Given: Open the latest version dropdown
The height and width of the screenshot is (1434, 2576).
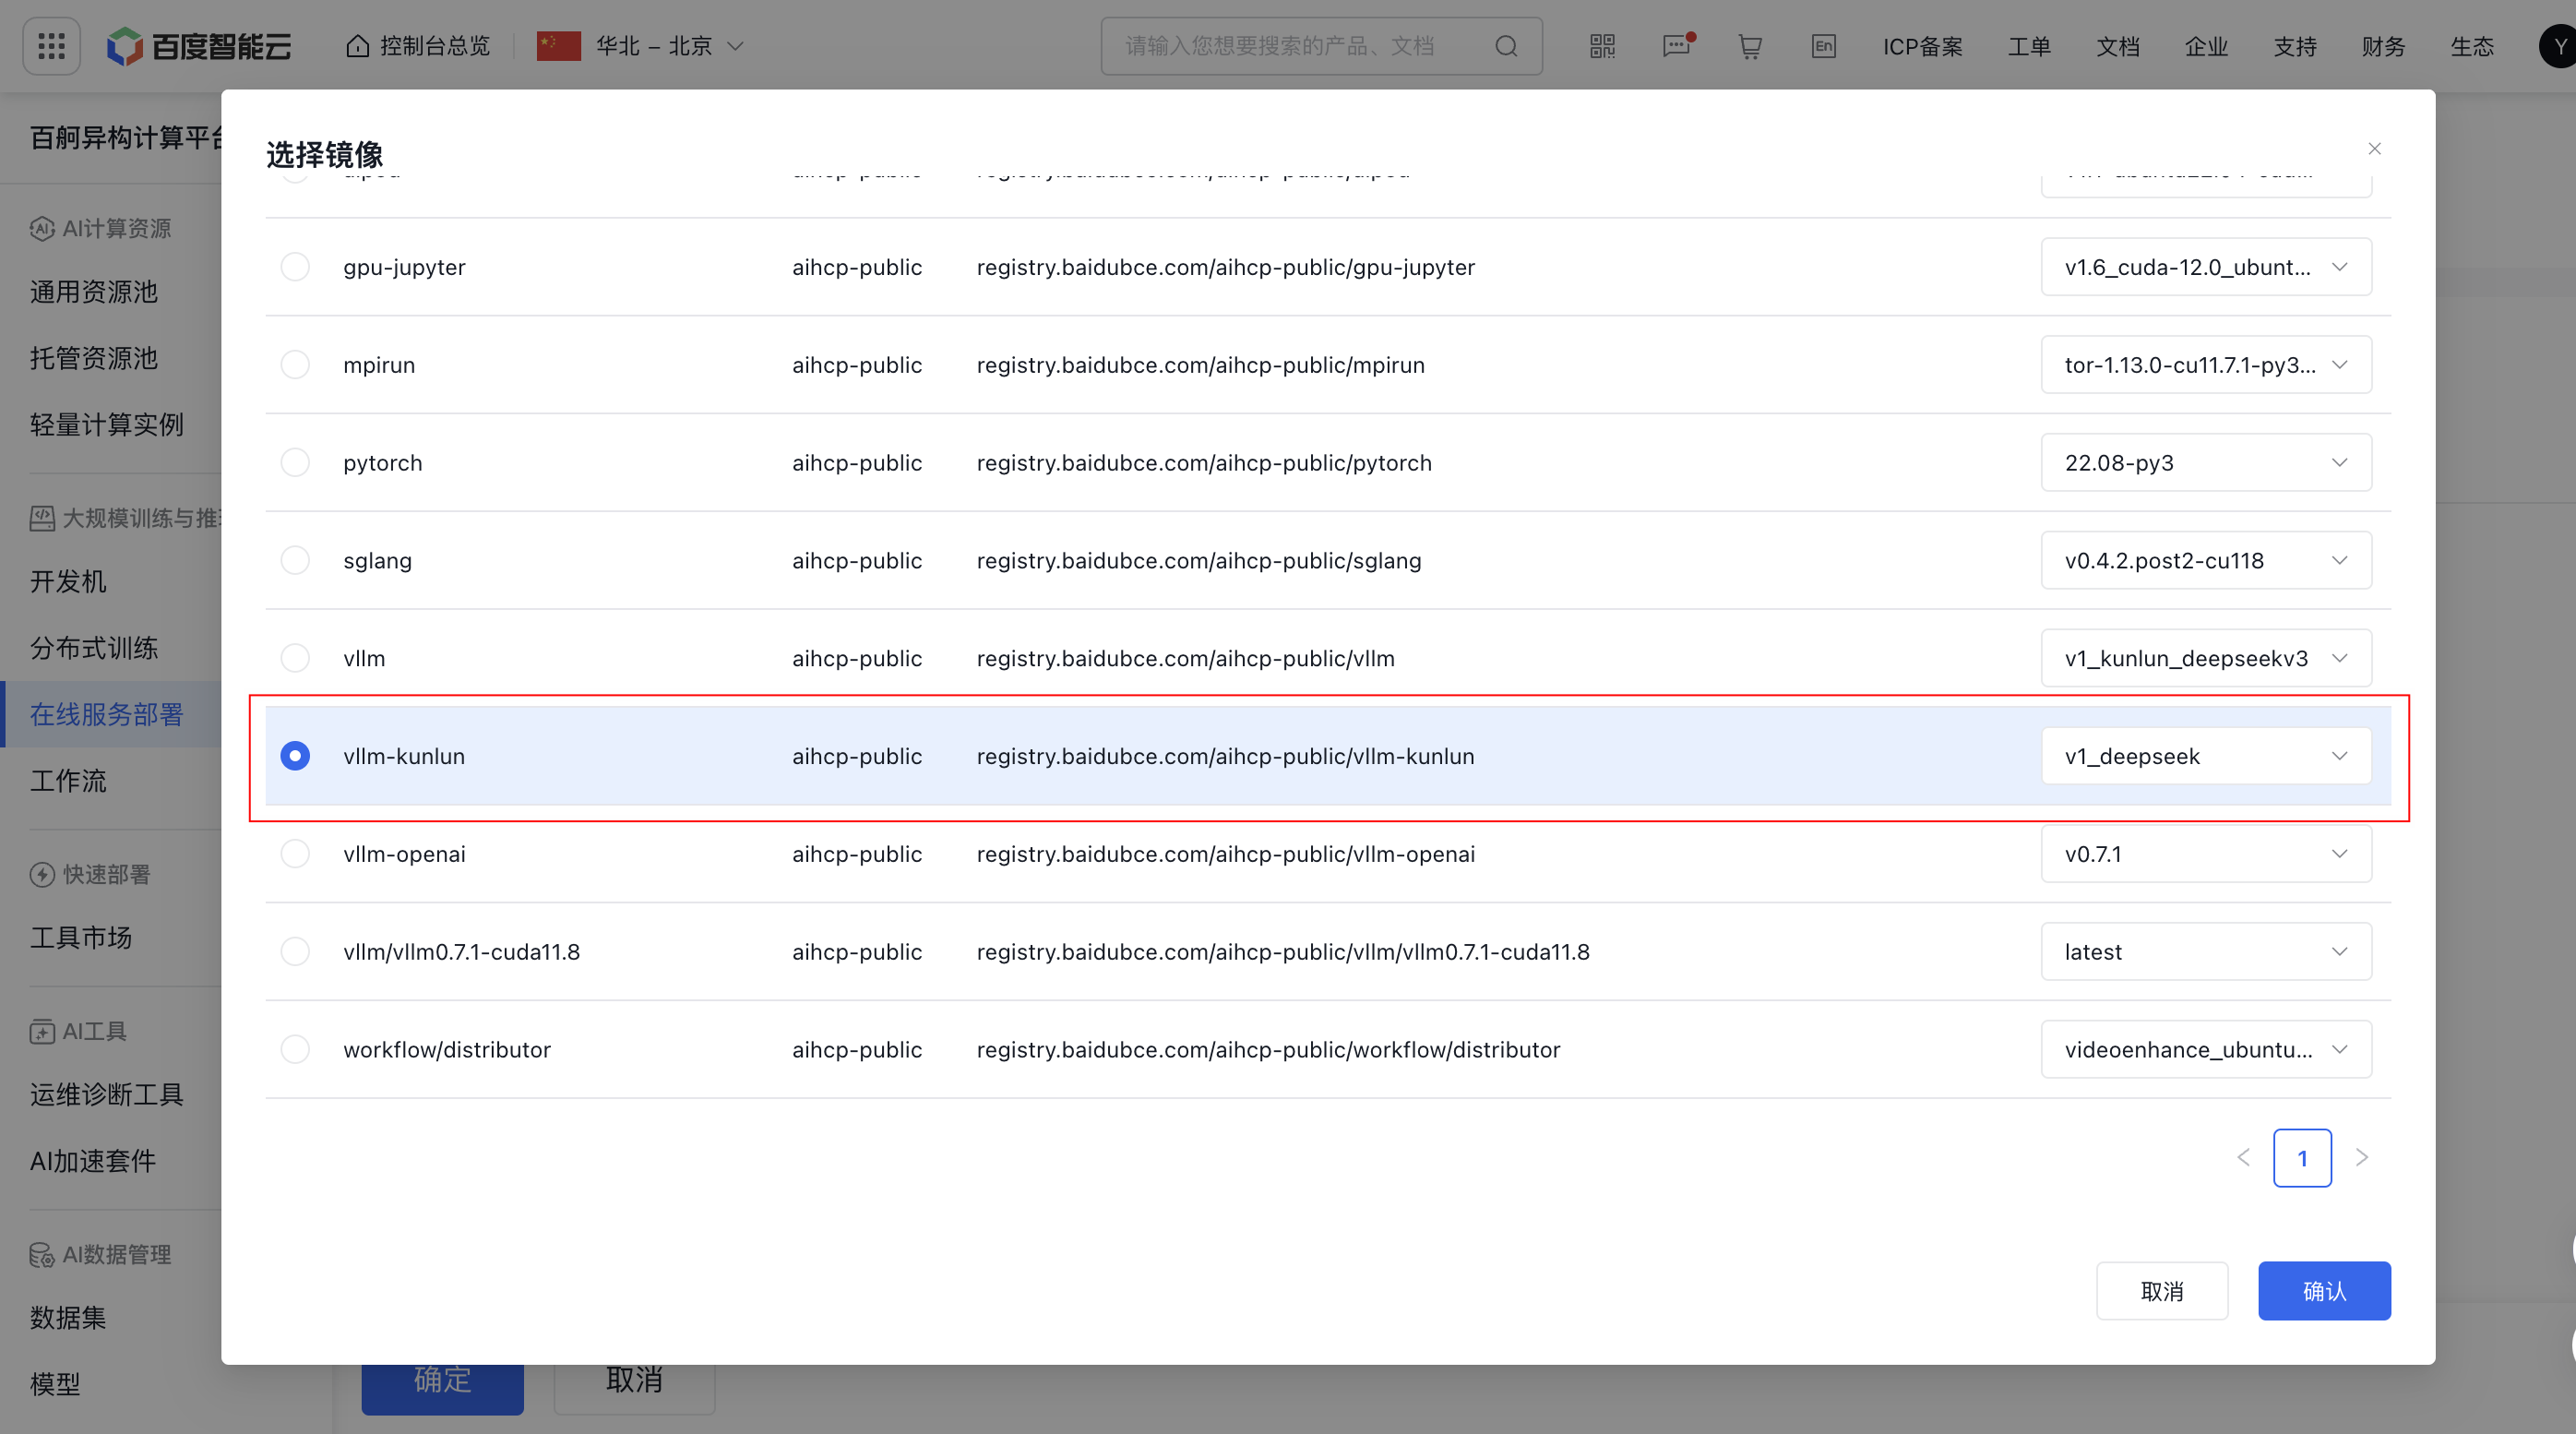Looking at the screenshot, I should click(2206, 951).
